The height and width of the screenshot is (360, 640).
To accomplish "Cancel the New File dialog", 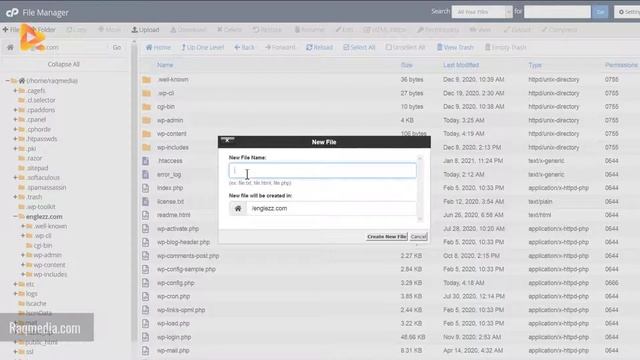I will tap(418, 237).
